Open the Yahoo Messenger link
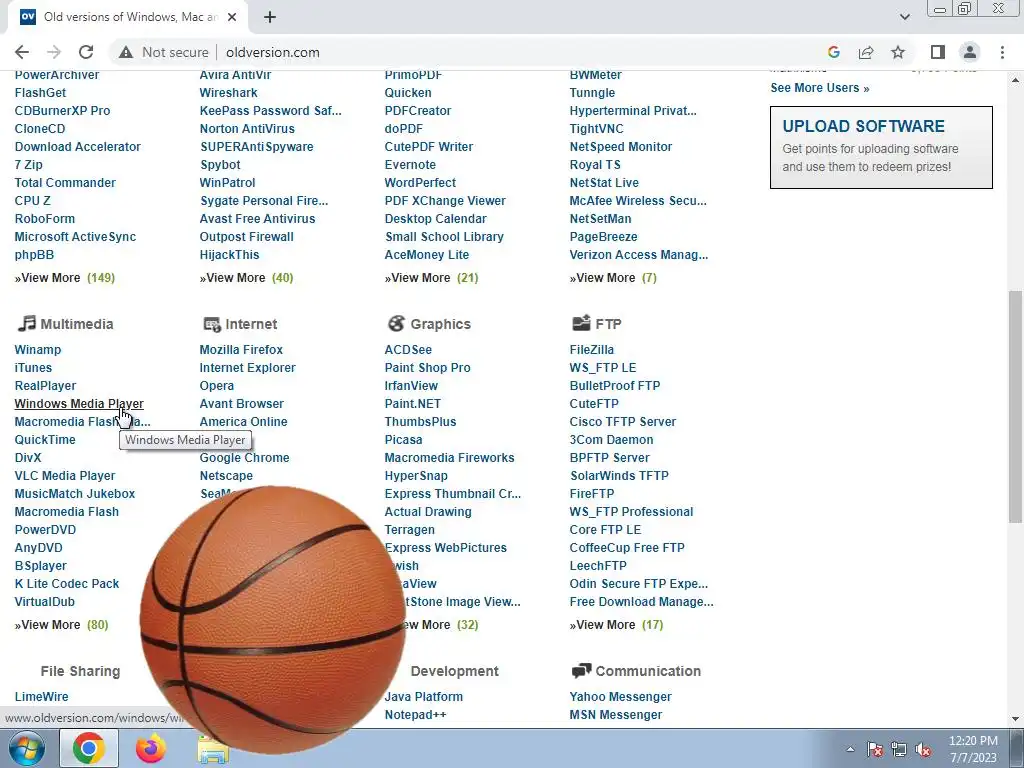Image resolution: width=1024 pixels, height=768 pixels. [x=620, y=697]
